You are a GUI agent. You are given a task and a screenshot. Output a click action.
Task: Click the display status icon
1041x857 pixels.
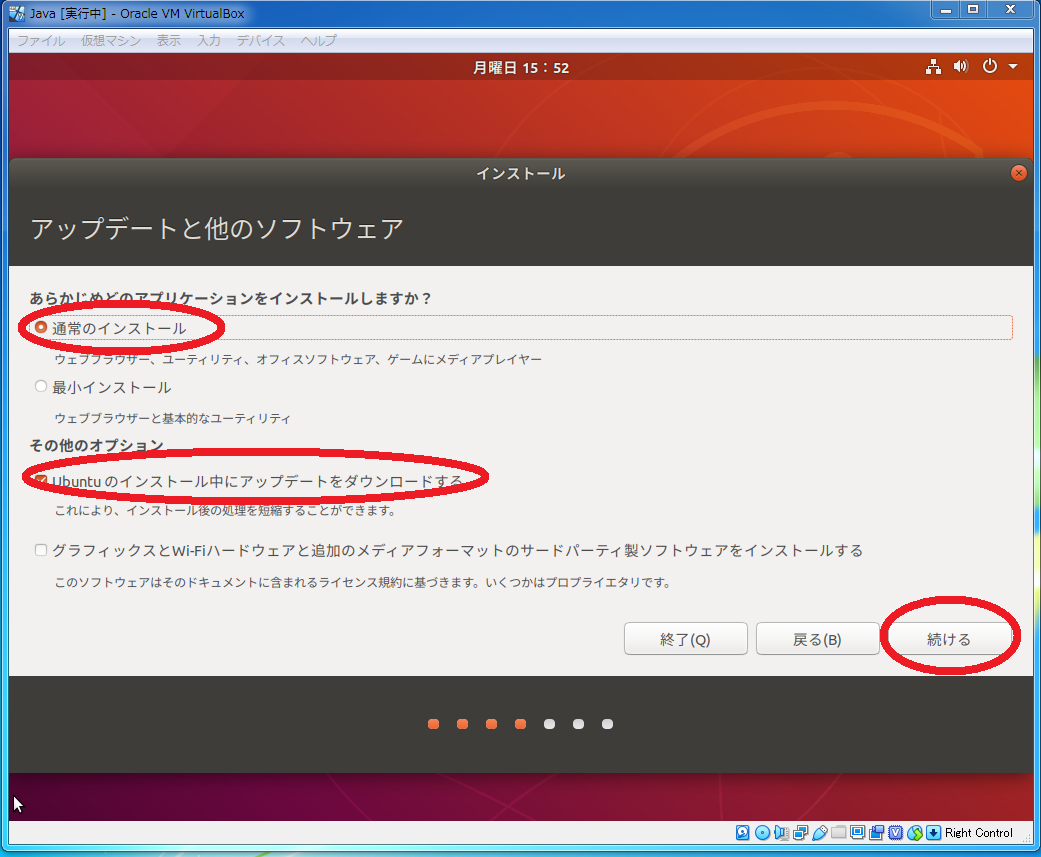coord(857,832)
